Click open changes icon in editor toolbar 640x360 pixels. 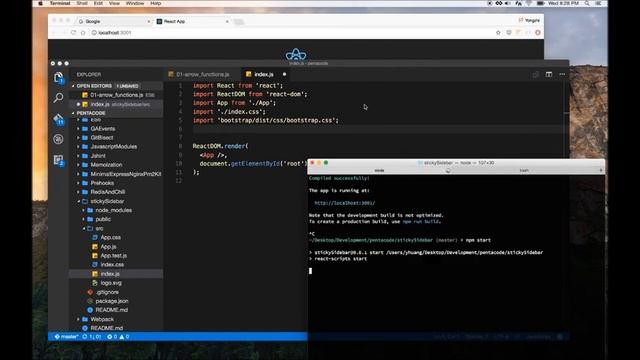pyautogui.click(x=536, y=74)
